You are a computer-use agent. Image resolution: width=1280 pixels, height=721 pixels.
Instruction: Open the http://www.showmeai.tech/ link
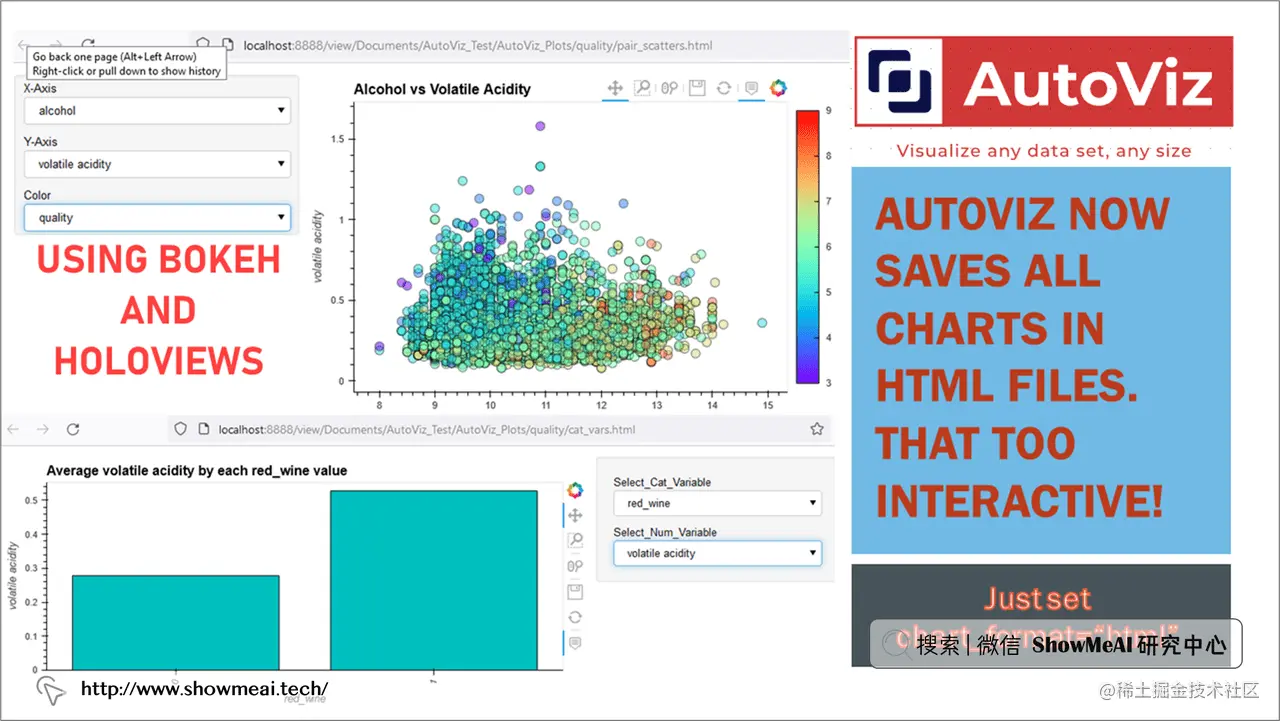coord(204,689)
